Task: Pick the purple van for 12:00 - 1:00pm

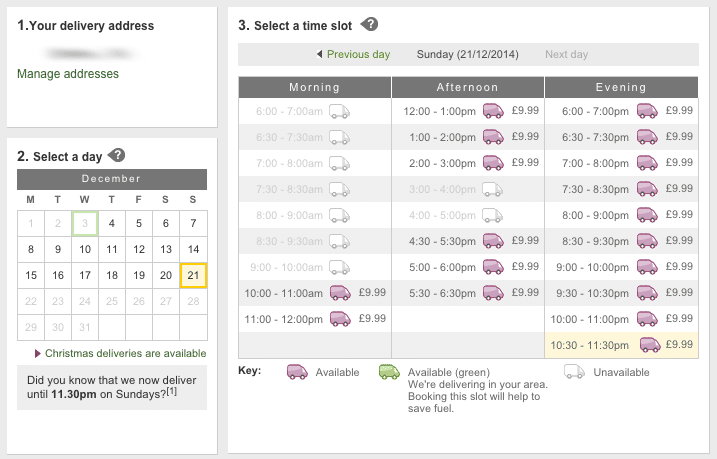Action: coord(493,111)
